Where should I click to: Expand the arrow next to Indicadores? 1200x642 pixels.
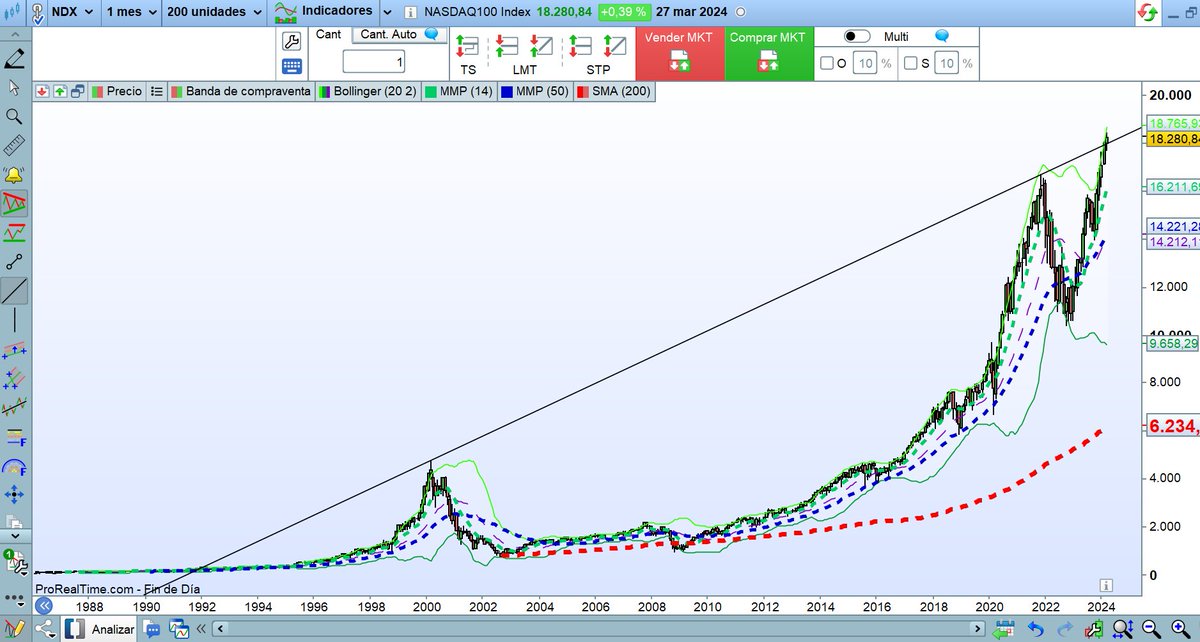pyautogui.click(x=389, y=12)
